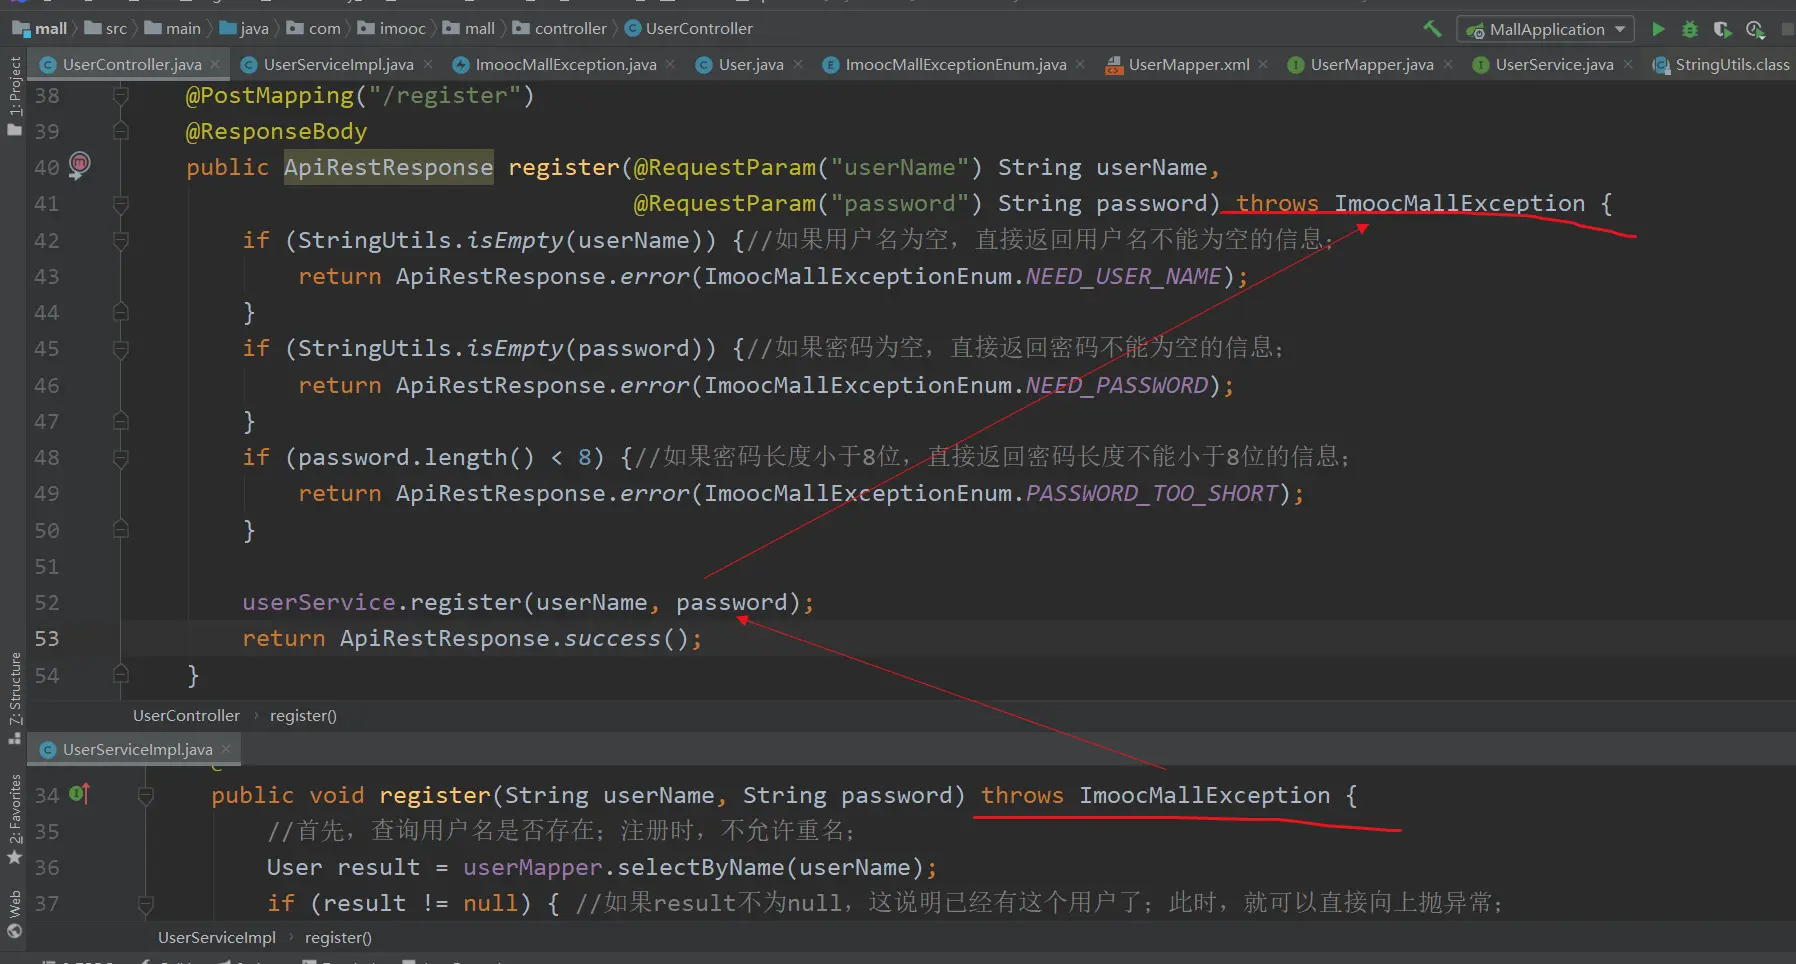Image resolution: width=1796 pixels, height=964 pixels.
Task: Switch to the UserMapper.xml tab
Action: coord(1188,65)
